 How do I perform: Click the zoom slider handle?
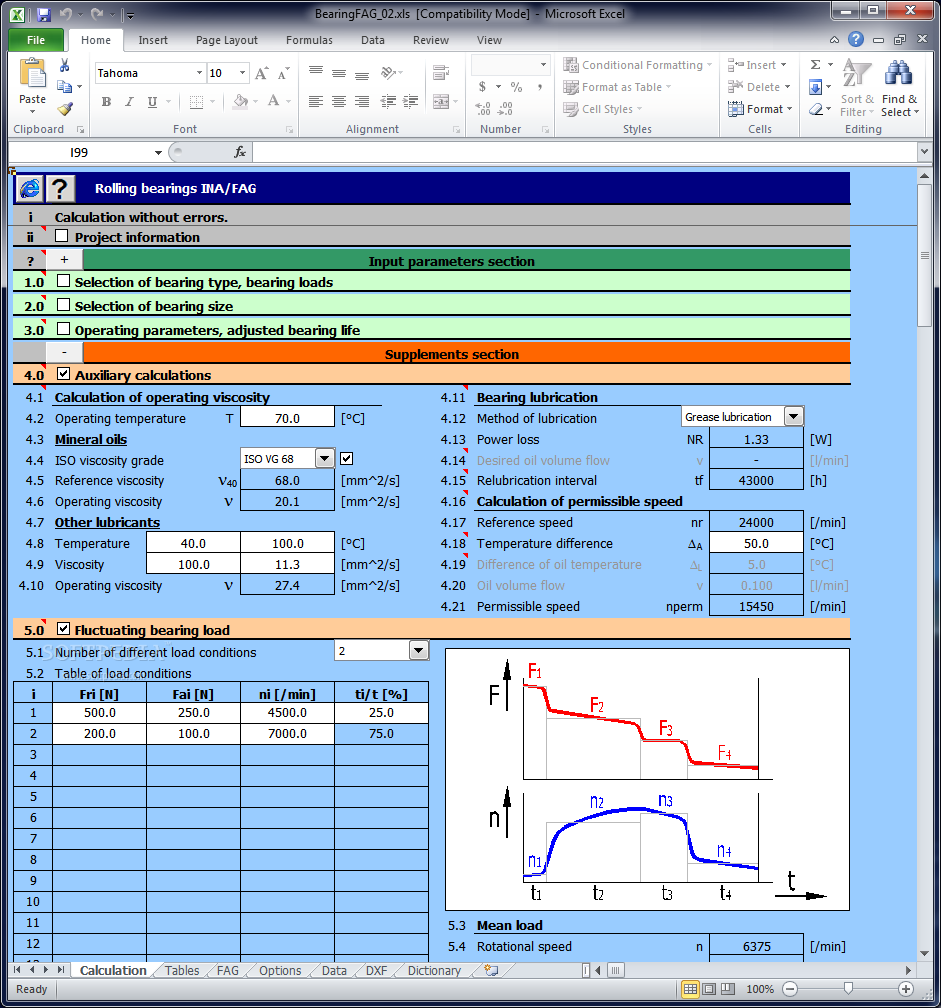click(848, 988)
